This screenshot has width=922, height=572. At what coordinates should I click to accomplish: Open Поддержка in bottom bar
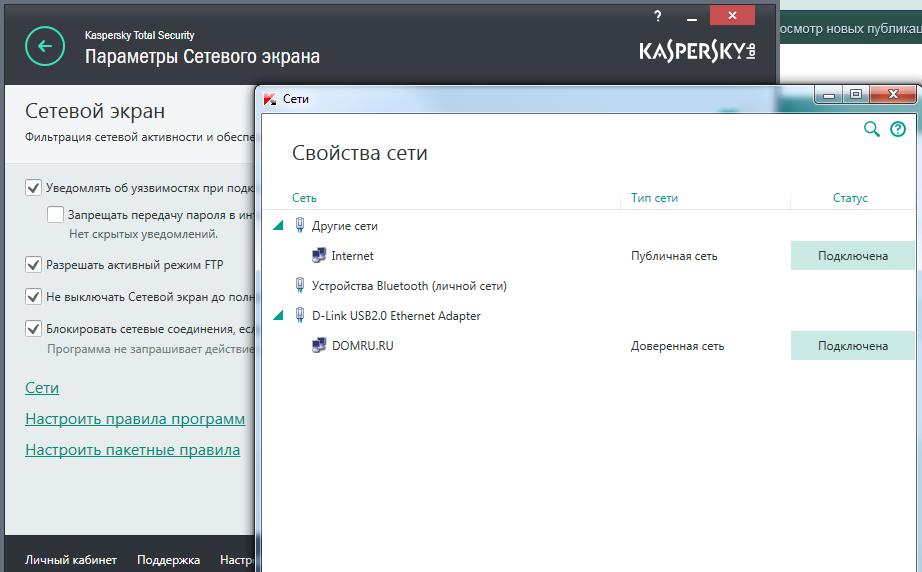tap(168, 560)
